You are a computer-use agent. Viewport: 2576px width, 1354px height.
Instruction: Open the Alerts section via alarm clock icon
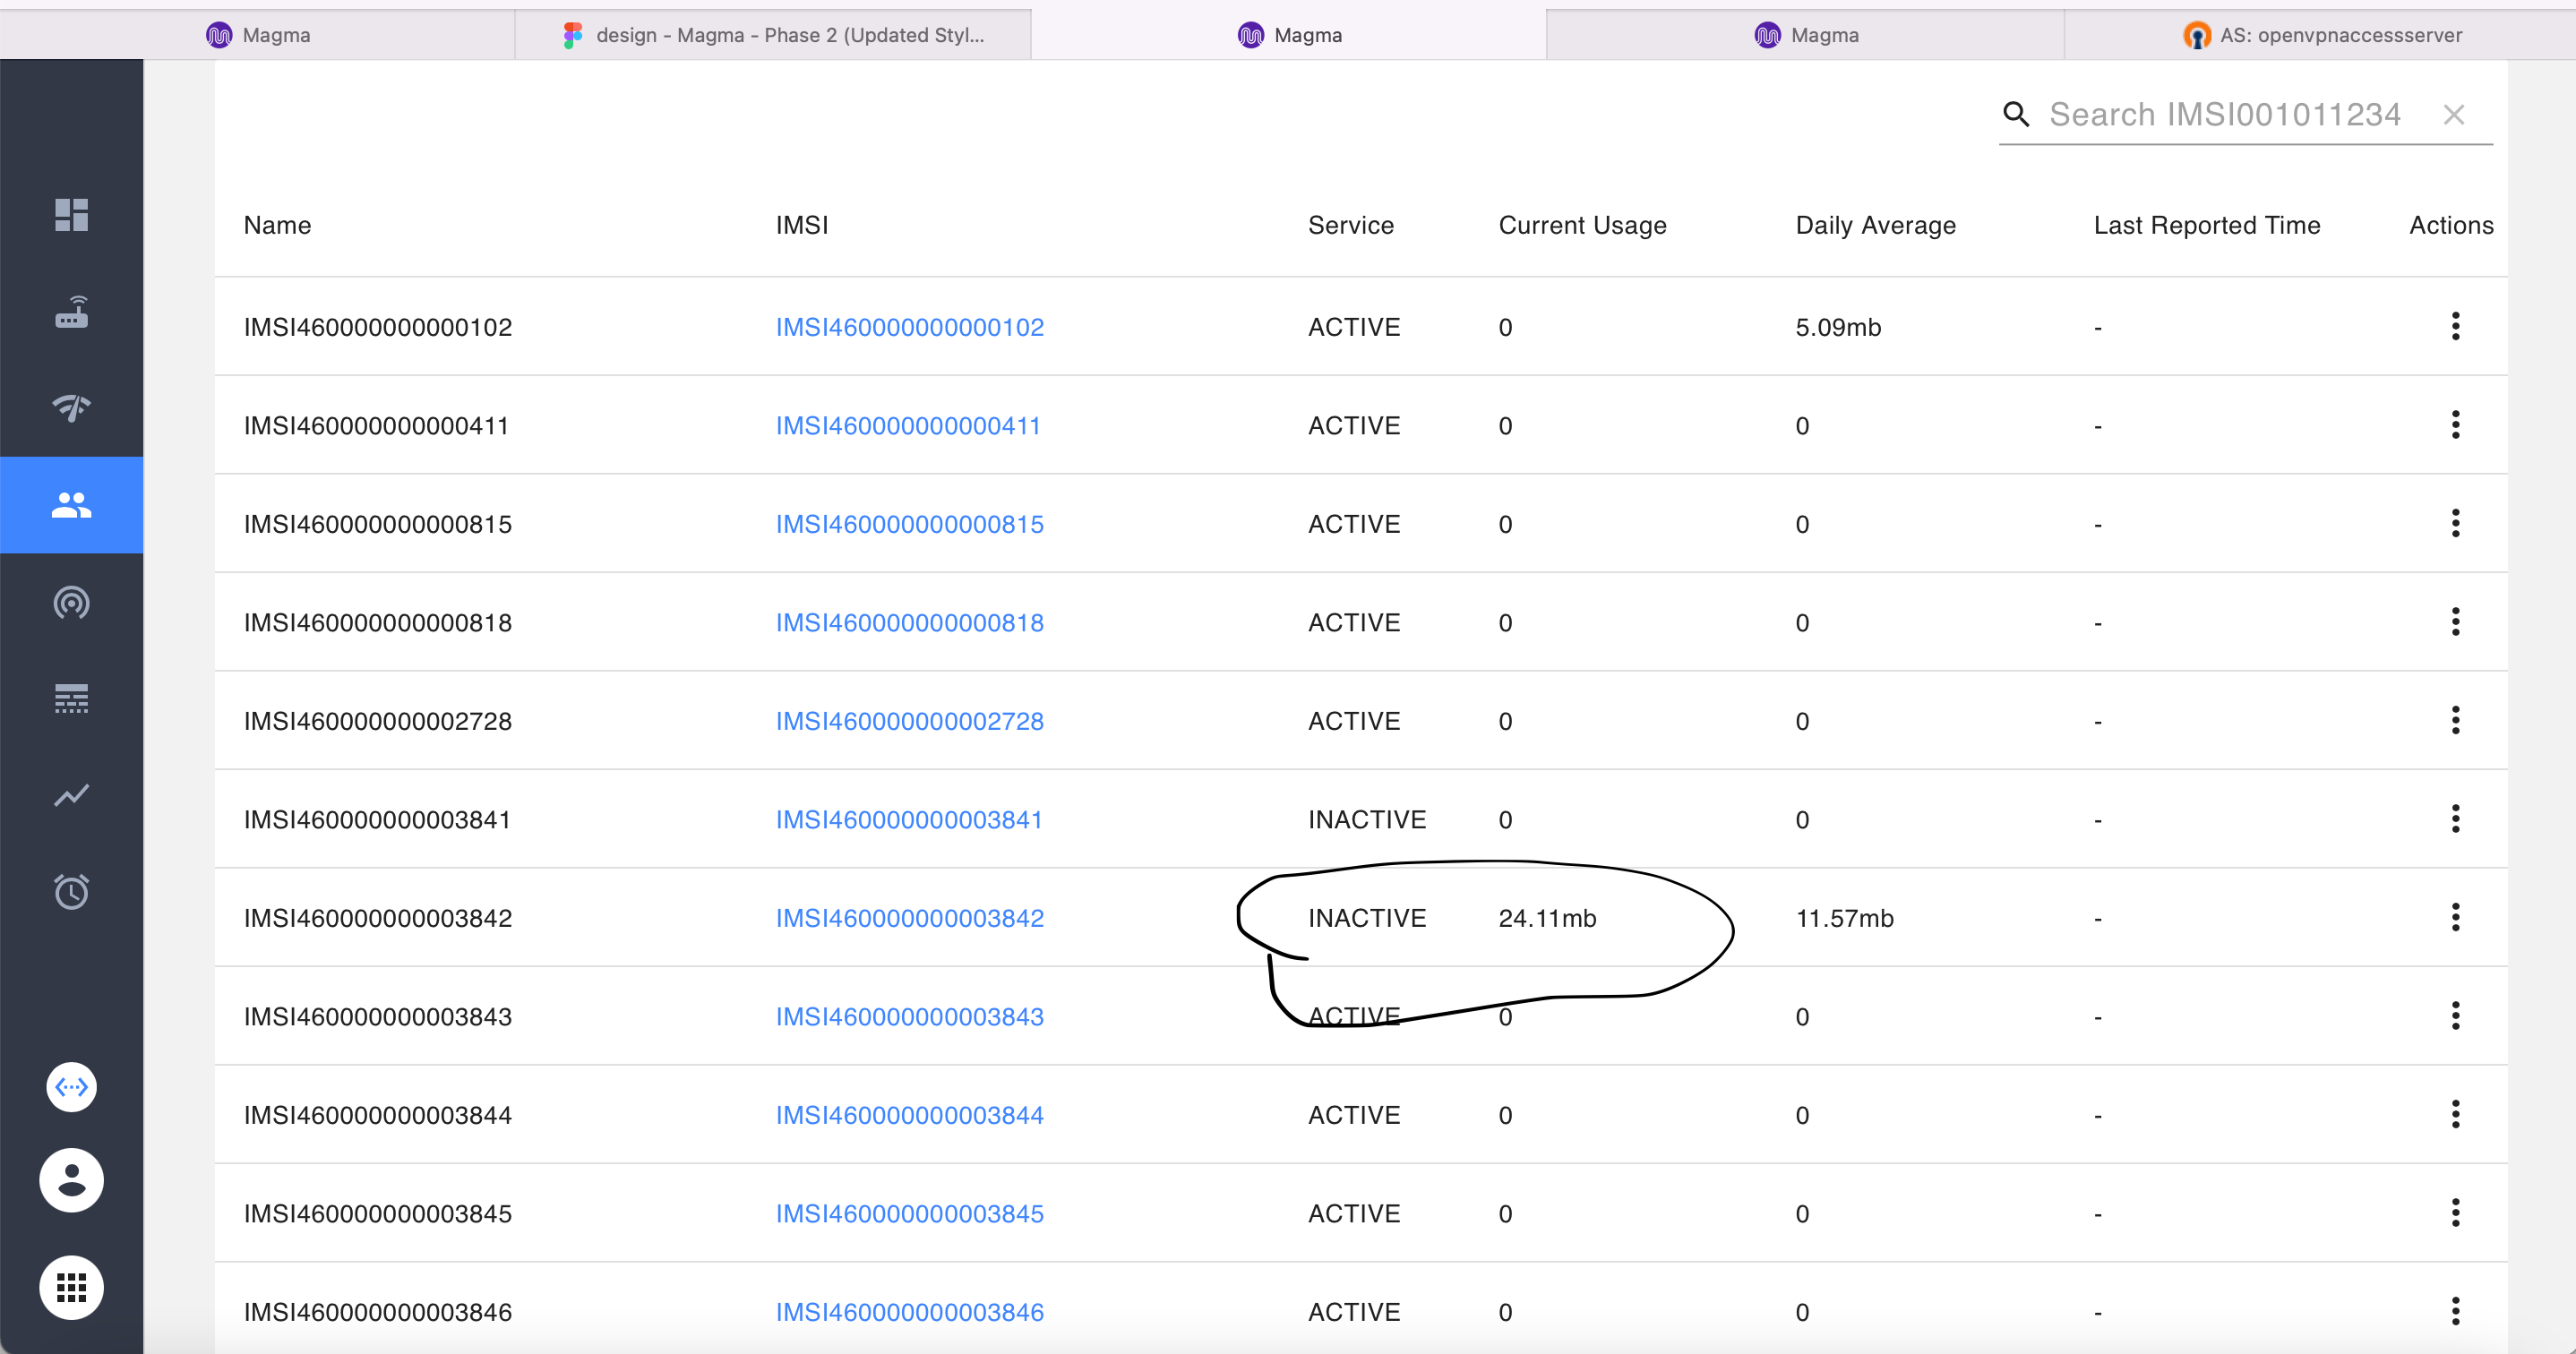pos(71,891)
